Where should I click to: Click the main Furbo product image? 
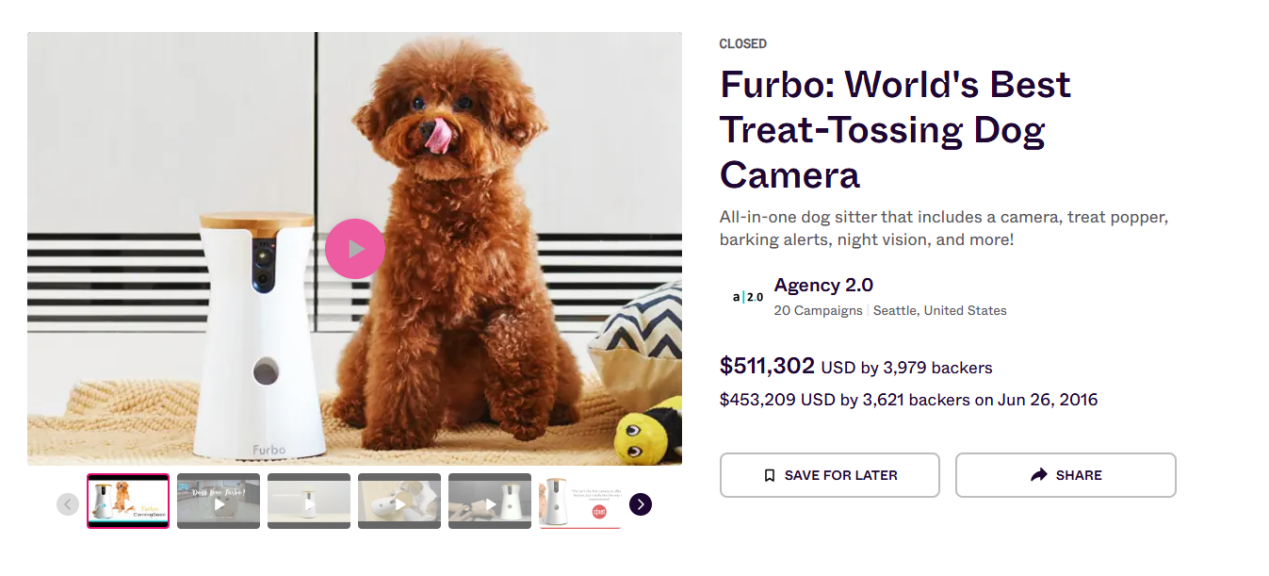[500, 330]
